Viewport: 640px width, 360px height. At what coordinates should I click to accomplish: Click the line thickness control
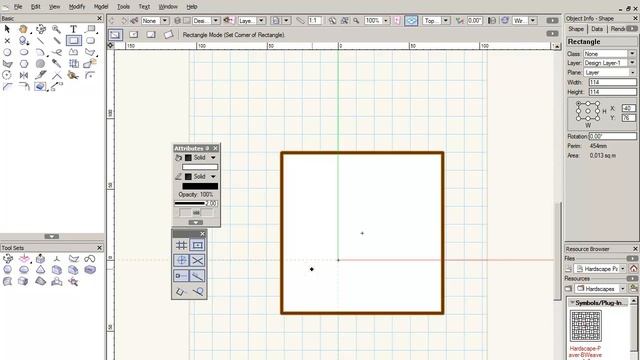[x=196, y=203]
